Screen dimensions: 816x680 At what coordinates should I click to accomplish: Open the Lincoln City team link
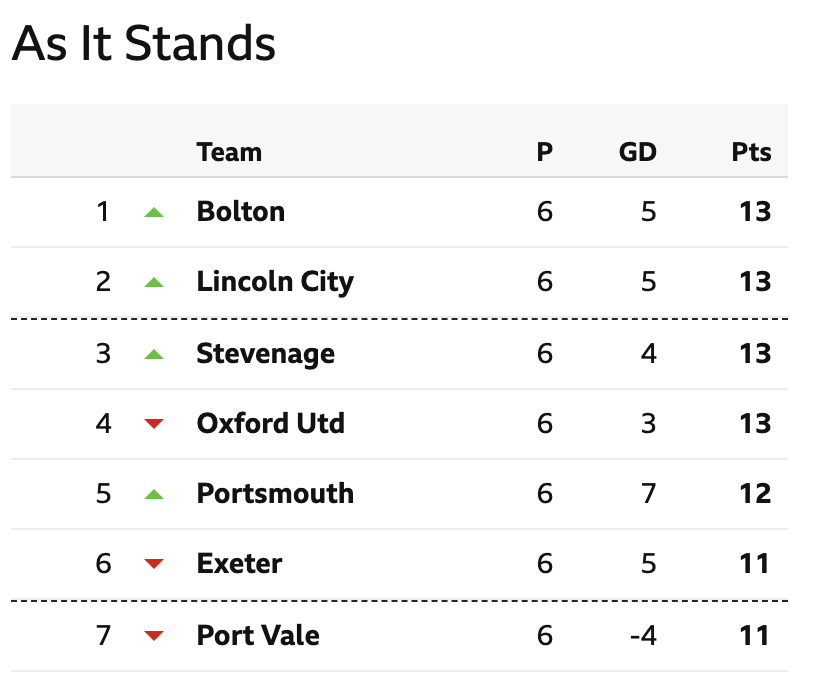pos(275,283)
